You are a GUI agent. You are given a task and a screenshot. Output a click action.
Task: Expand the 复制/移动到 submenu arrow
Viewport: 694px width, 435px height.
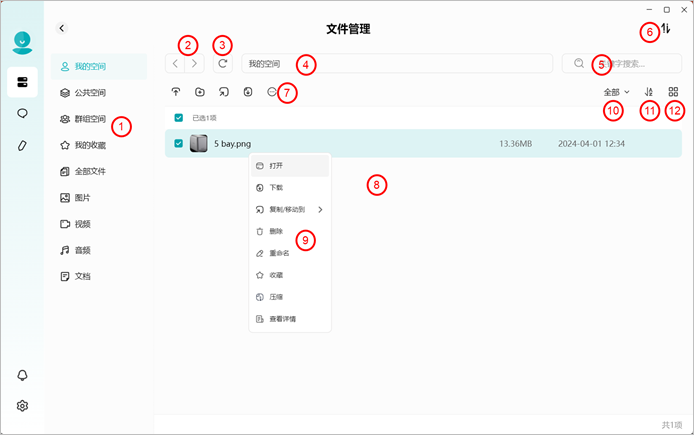click(320, 209)
